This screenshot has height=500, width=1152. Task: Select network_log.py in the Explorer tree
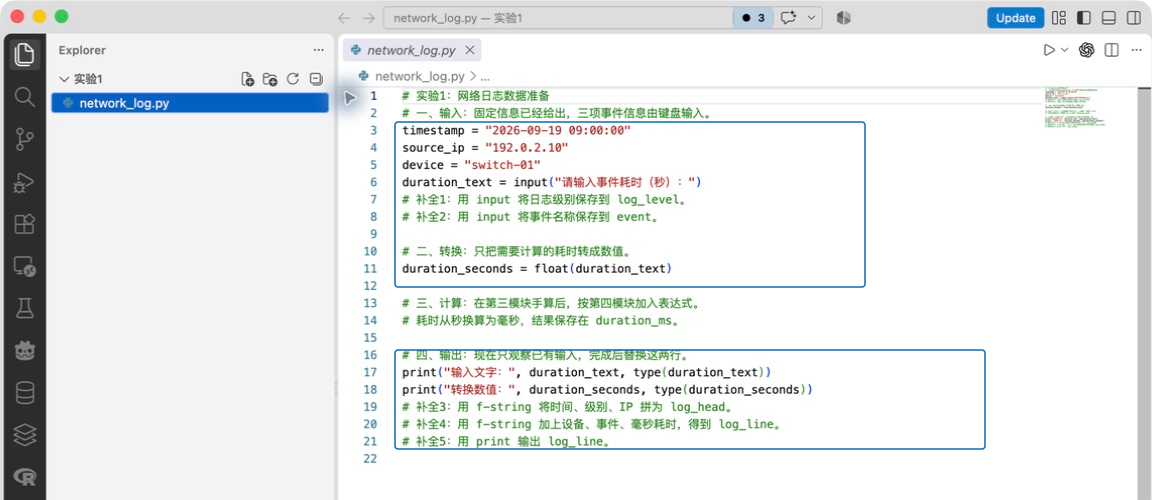190,104
